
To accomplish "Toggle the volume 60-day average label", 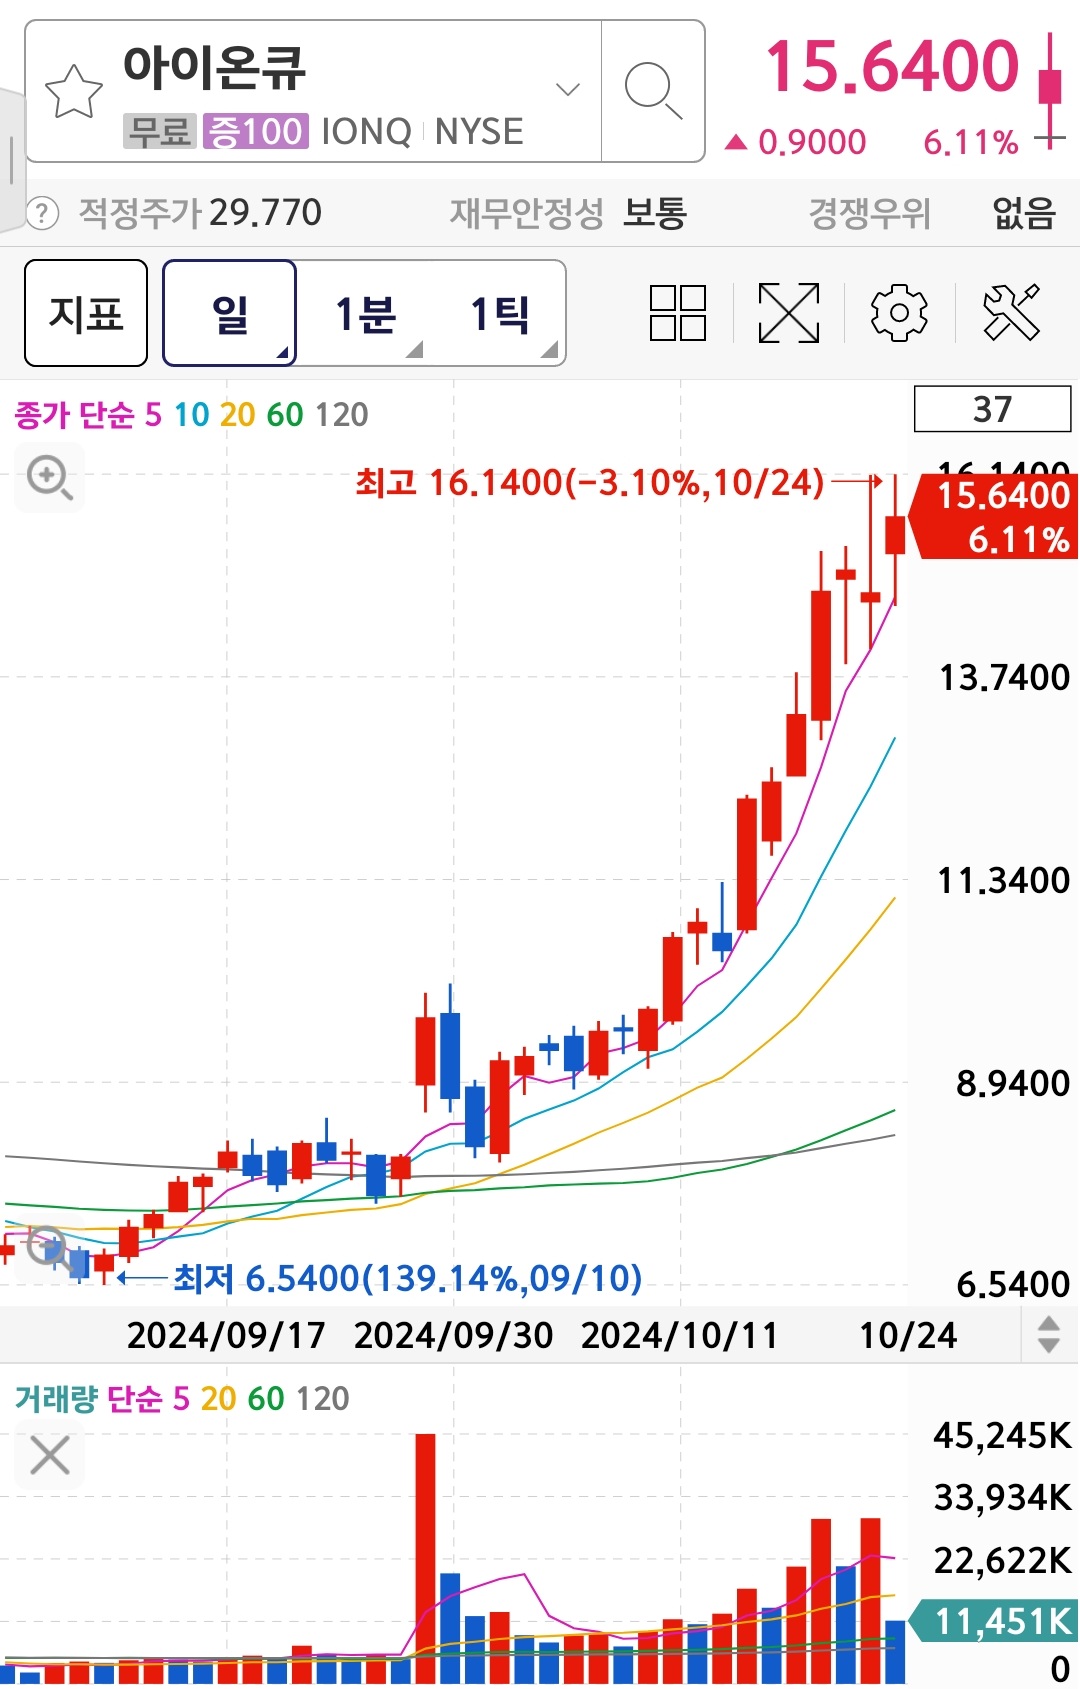I will 266,1398.
